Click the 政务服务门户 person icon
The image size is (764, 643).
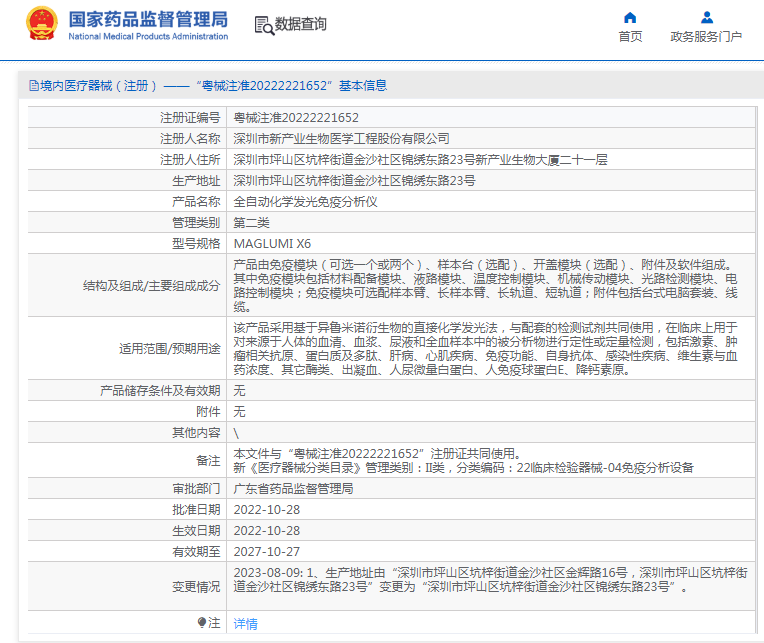pos(706,17)
